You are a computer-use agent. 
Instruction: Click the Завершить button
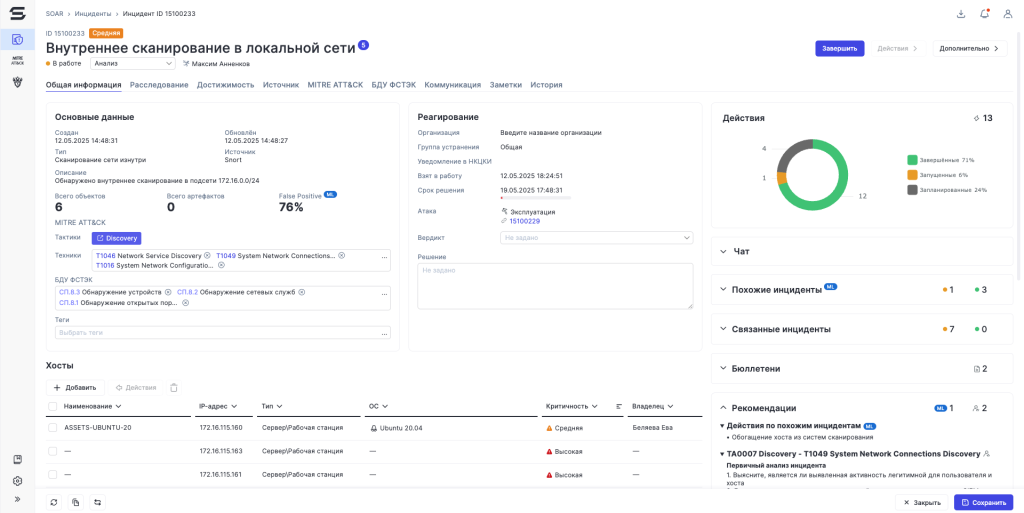pyautogui.click(x=839, y=48)
